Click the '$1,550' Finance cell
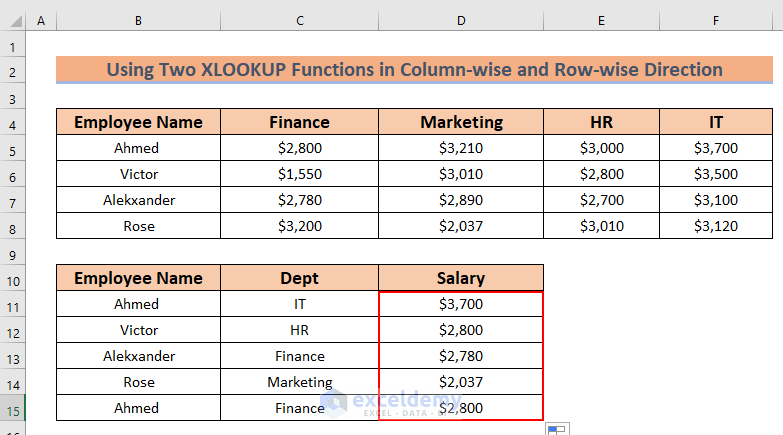Viewport: 783px width, 435px height. point(300,174)
